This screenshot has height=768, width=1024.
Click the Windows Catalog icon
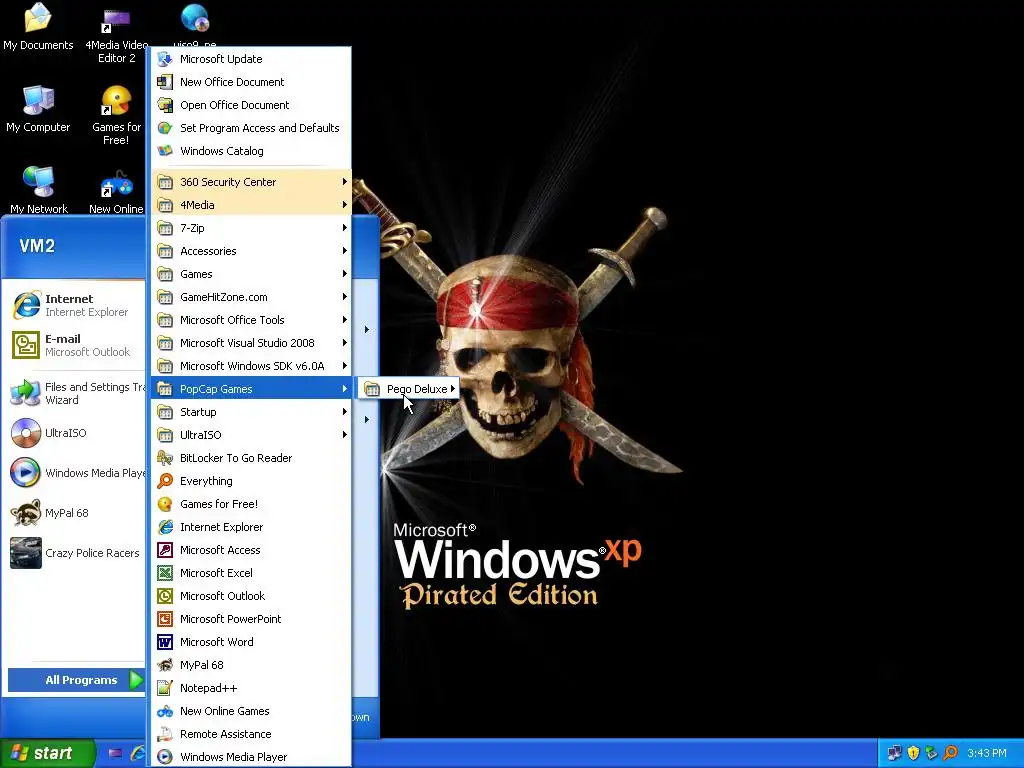(165, 151)
